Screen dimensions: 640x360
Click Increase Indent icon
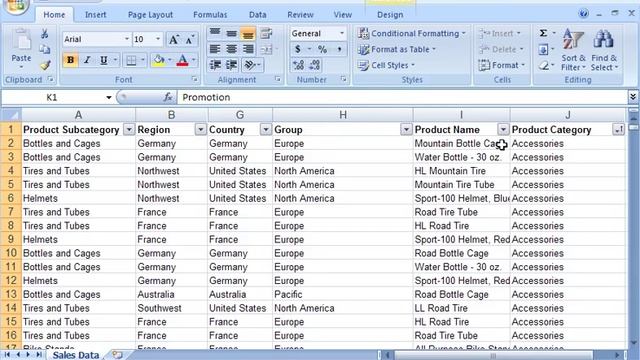point(231,65)
